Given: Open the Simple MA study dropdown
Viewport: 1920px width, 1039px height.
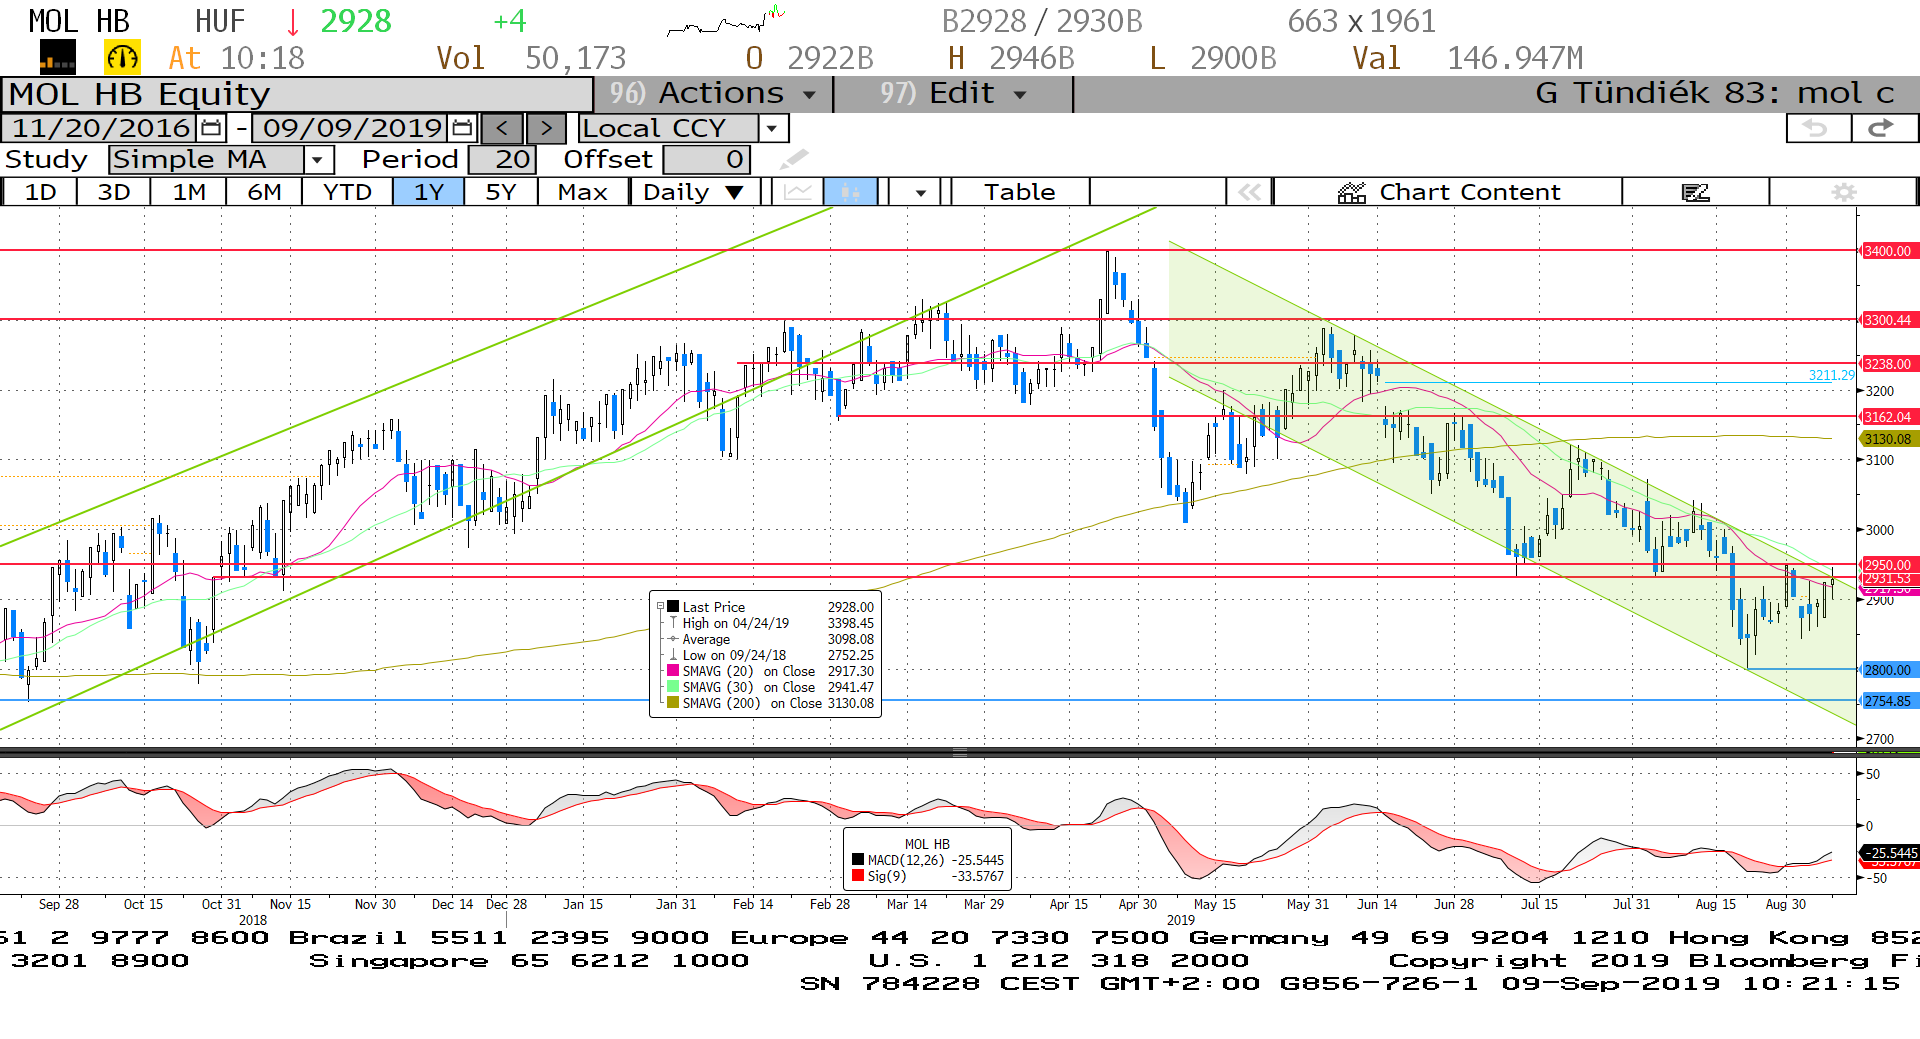Looking at the screenshot, I should (318, 159).
